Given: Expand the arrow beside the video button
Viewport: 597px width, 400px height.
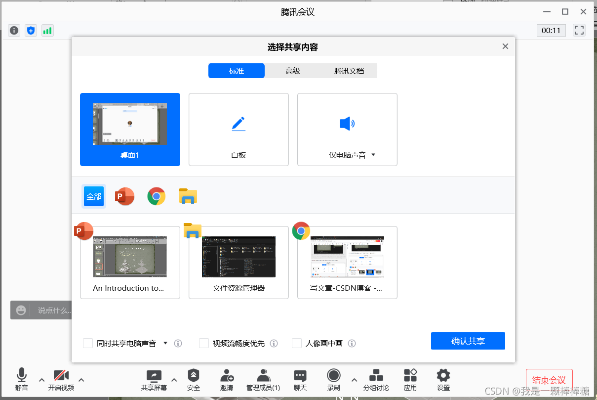Looking at the screenshot, I should (x=81, y=380).
